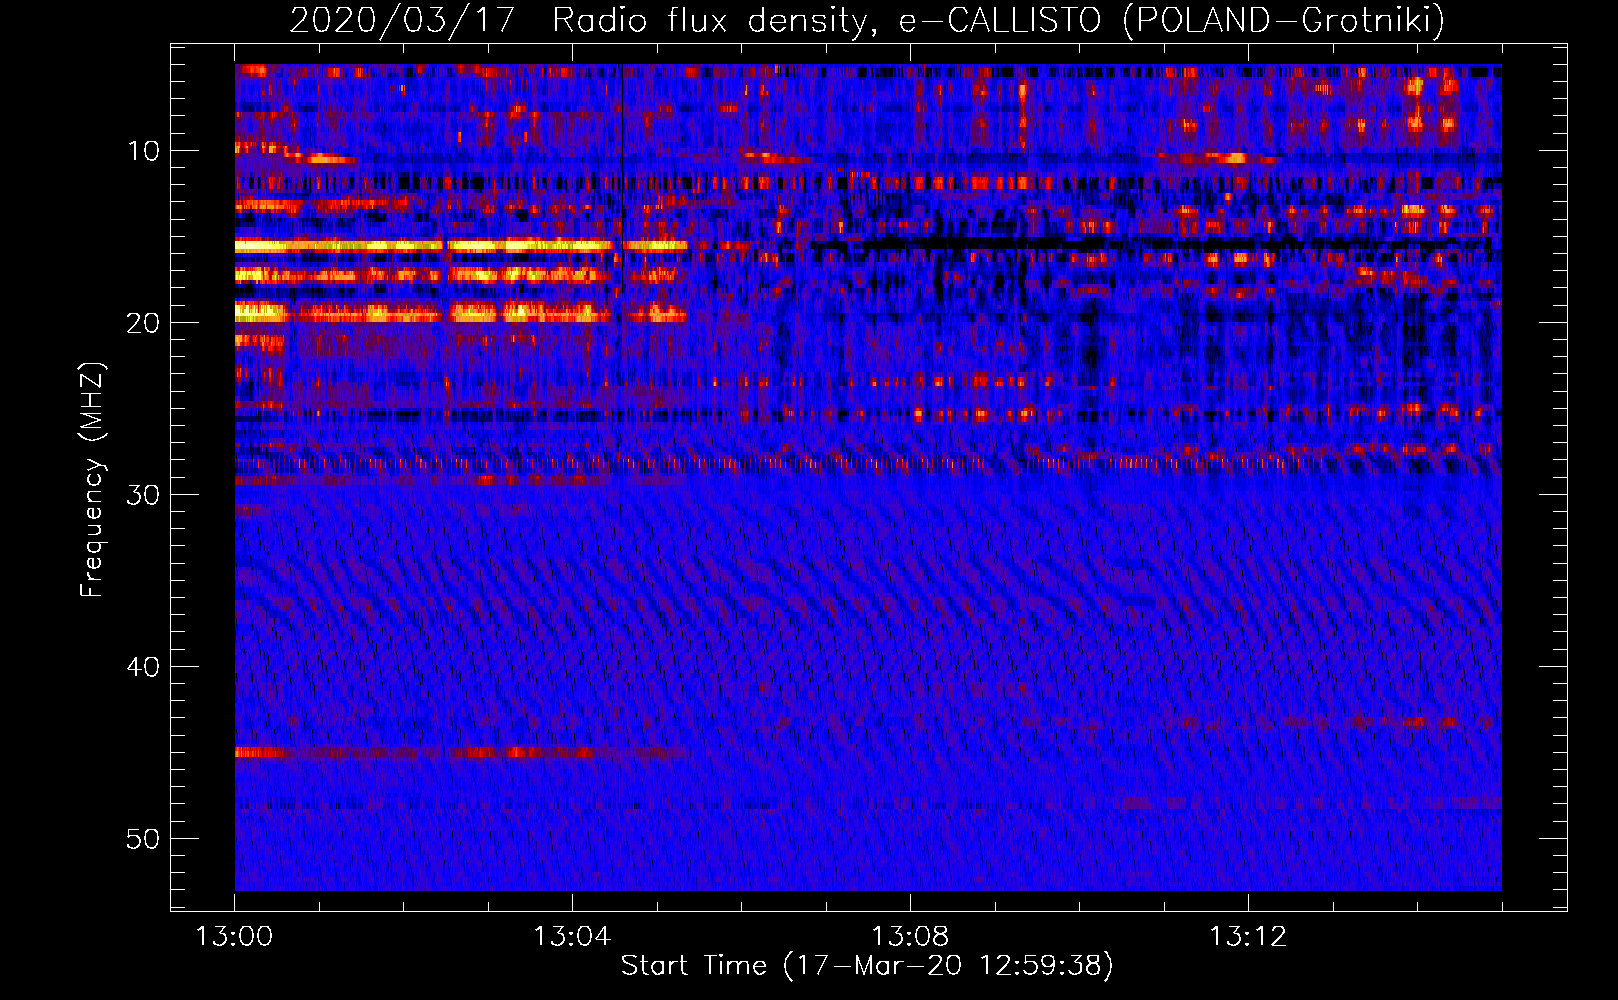Click the '40' frequency tick label
The image size is (1618, 1000).
point(143,667)
